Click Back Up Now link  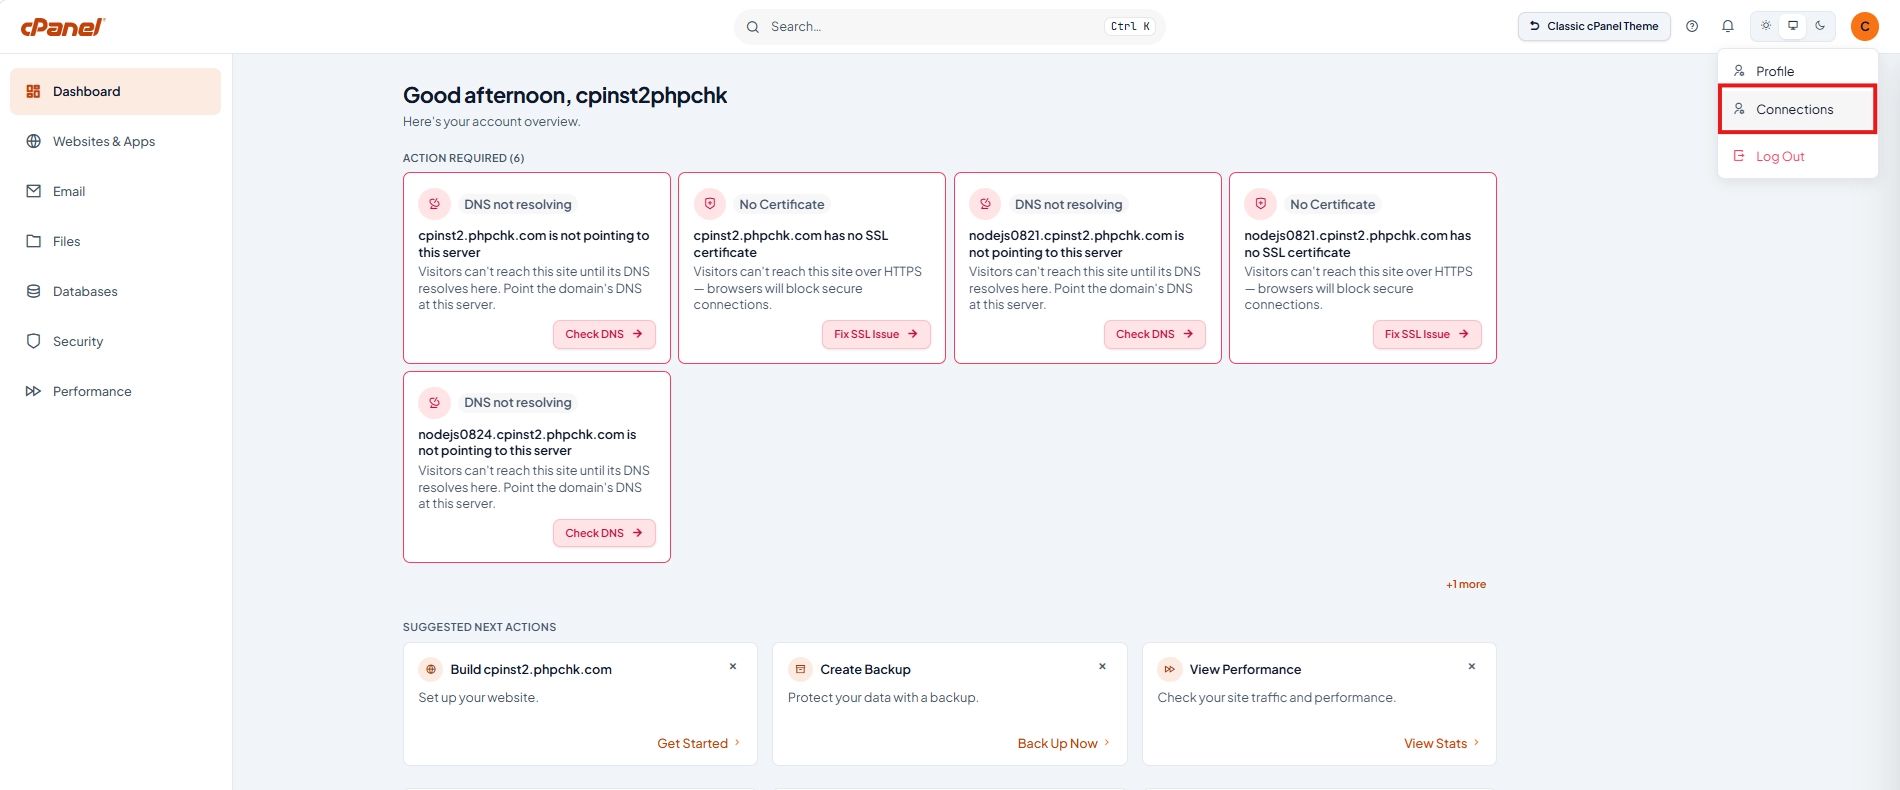(1064, 743)
